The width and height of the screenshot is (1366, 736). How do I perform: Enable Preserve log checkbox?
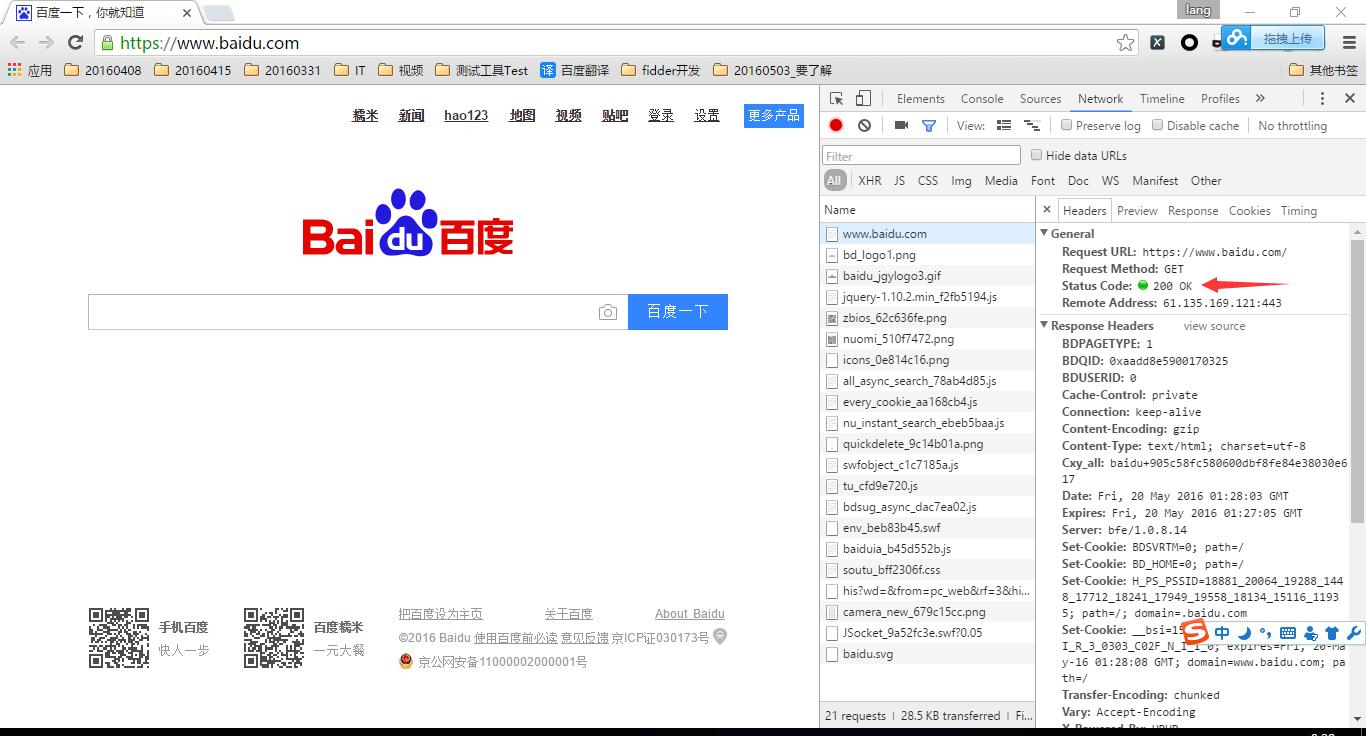click(x=1067, y=125)
